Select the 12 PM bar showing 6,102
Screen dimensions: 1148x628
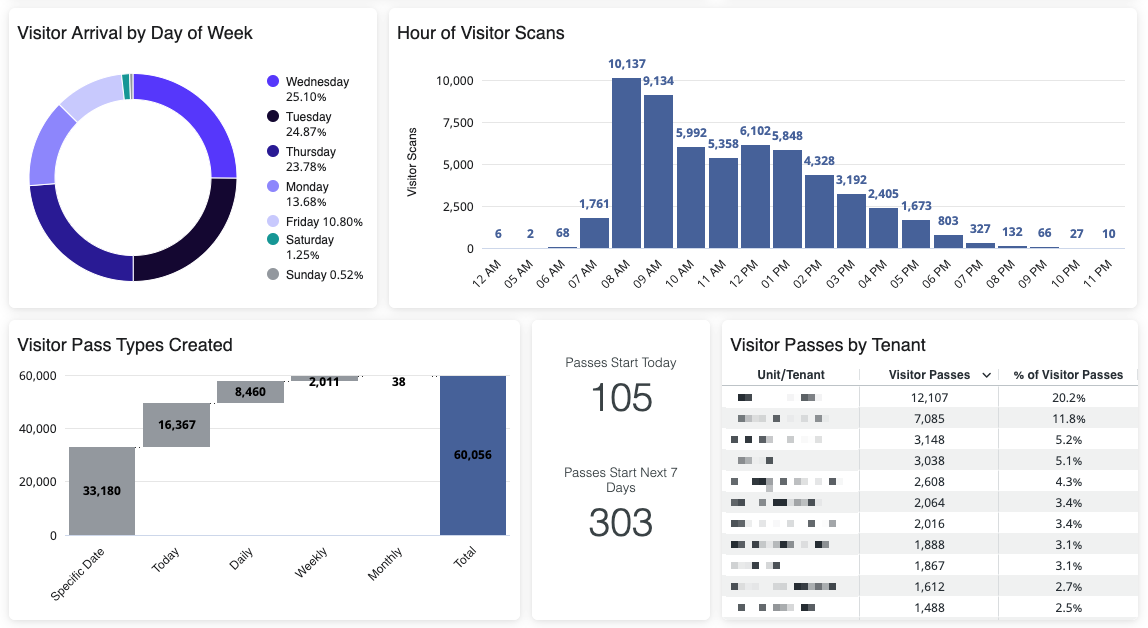[x=755, y=197]
